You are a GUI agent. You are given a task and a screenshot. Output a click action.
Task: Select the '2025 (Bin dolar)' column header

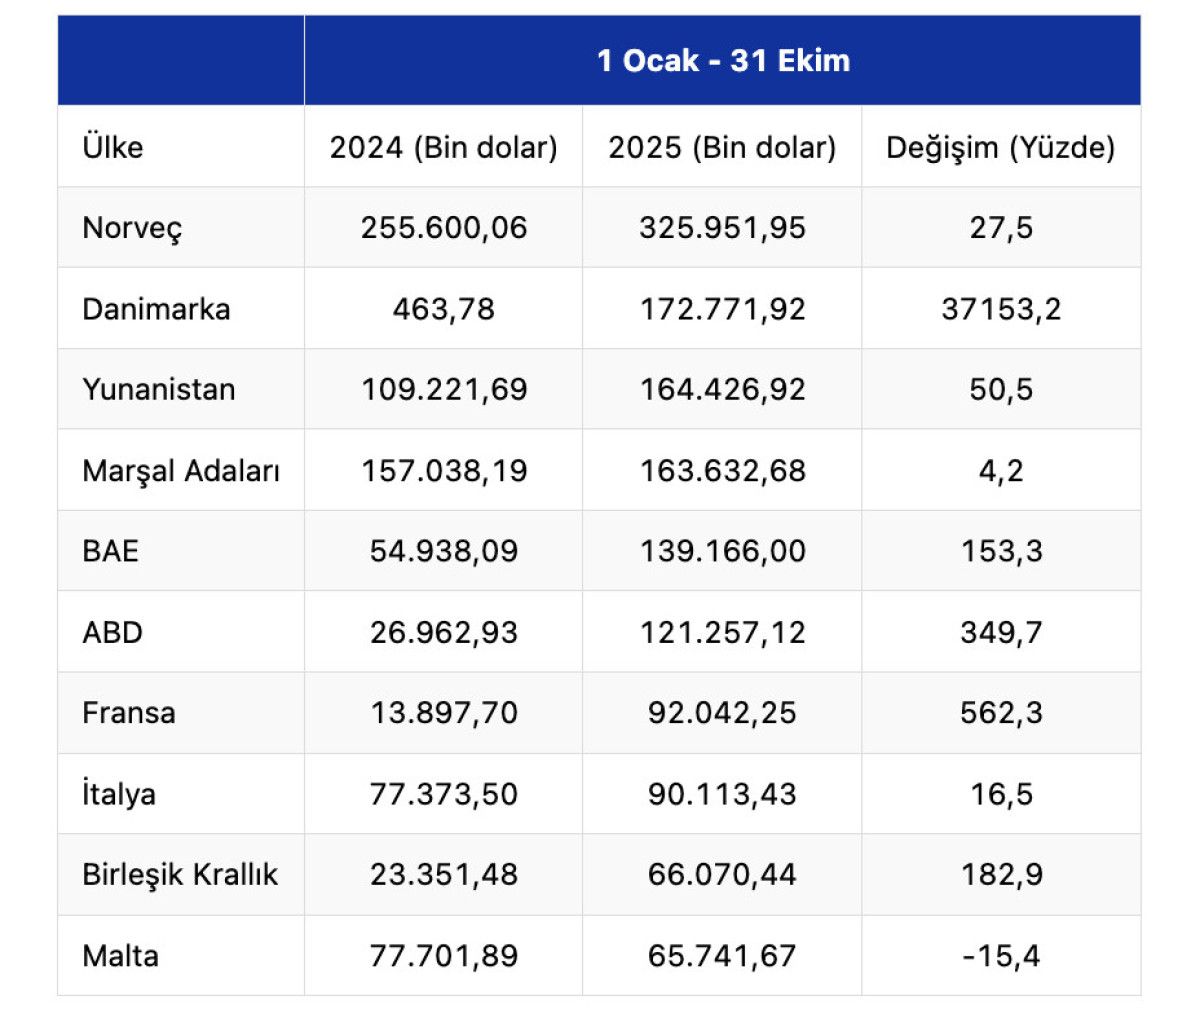tap(722, 147)
